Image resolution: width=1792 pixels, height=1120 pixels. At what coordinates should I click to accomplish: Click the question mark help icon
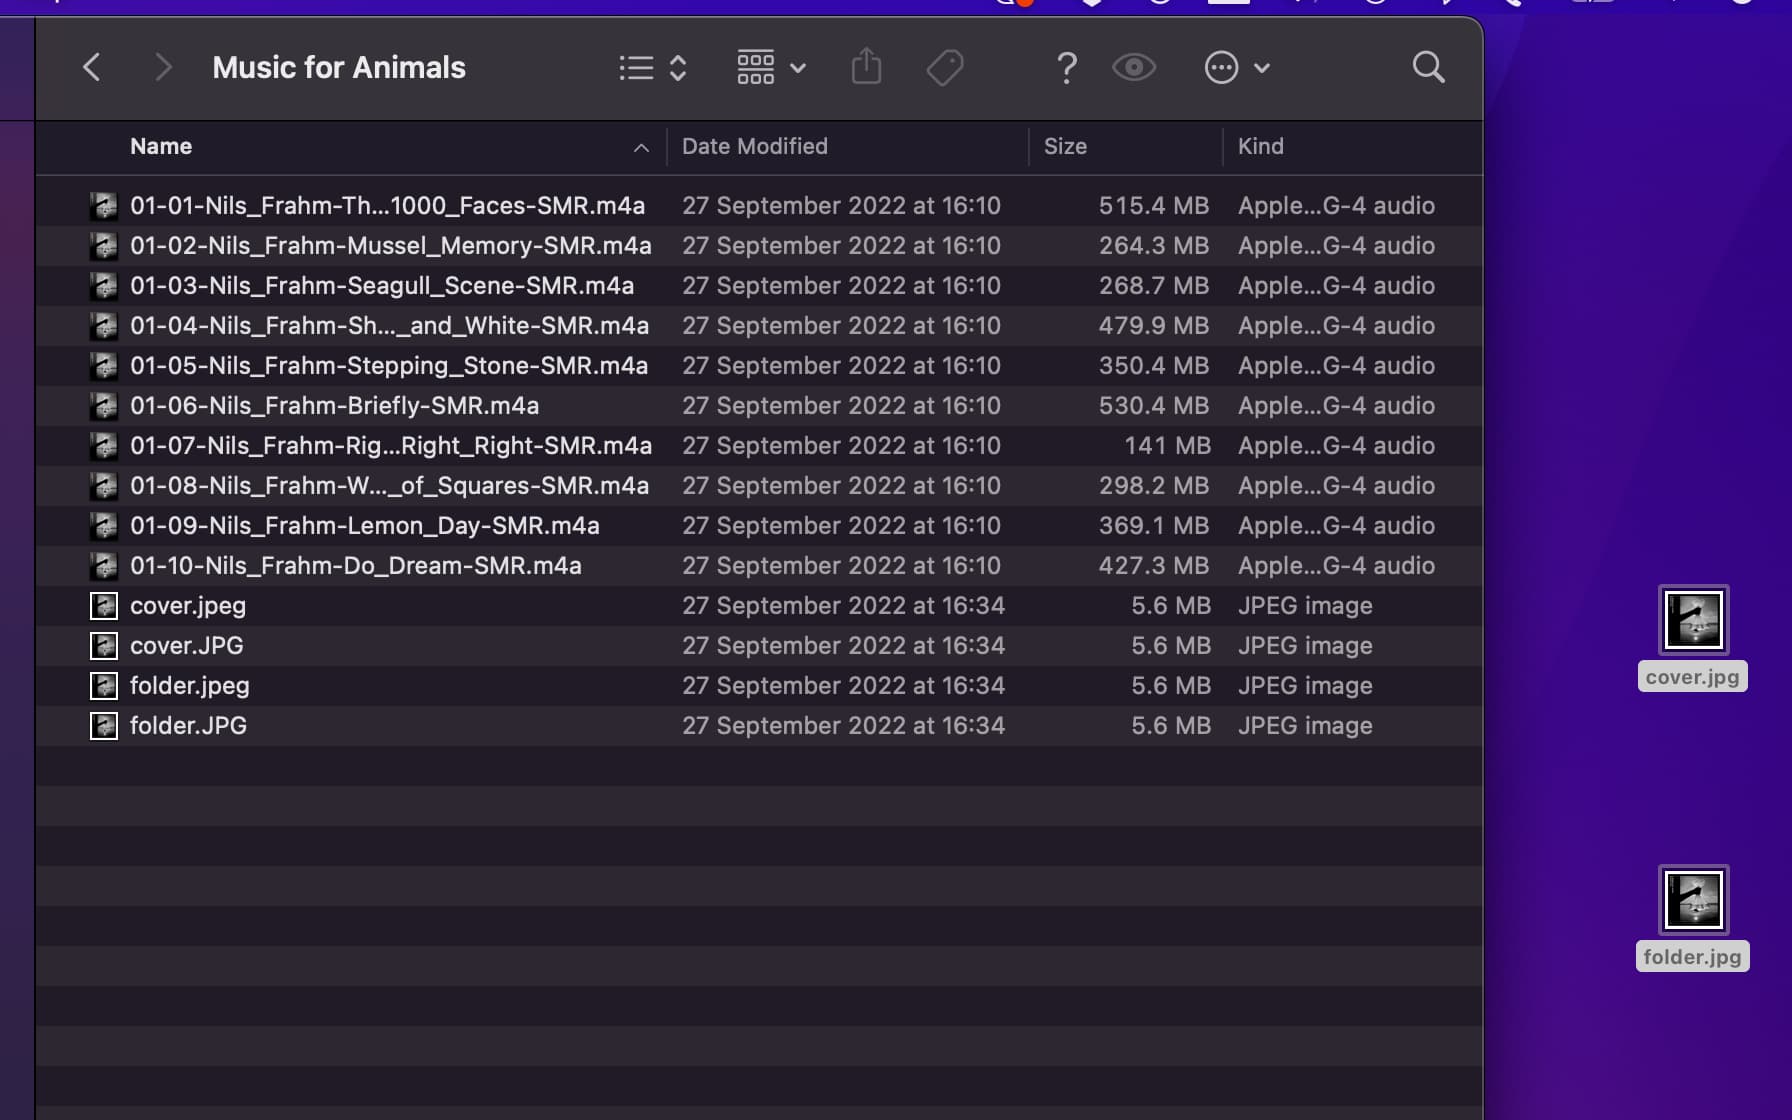pos(1066,68)
